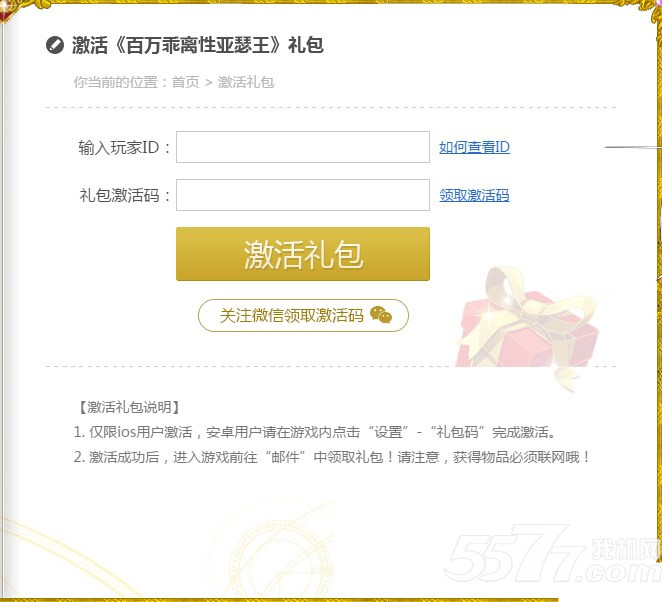
Task: Click the instruction line about ios用户激活
Action: coord(314,432)
